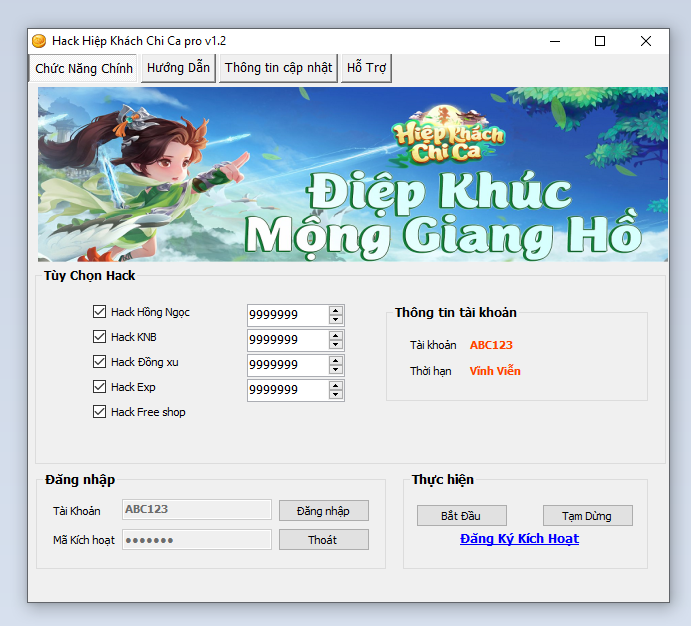
Task: Go to the Chức Năng Chính tab
Action: (x=83, y=69)
